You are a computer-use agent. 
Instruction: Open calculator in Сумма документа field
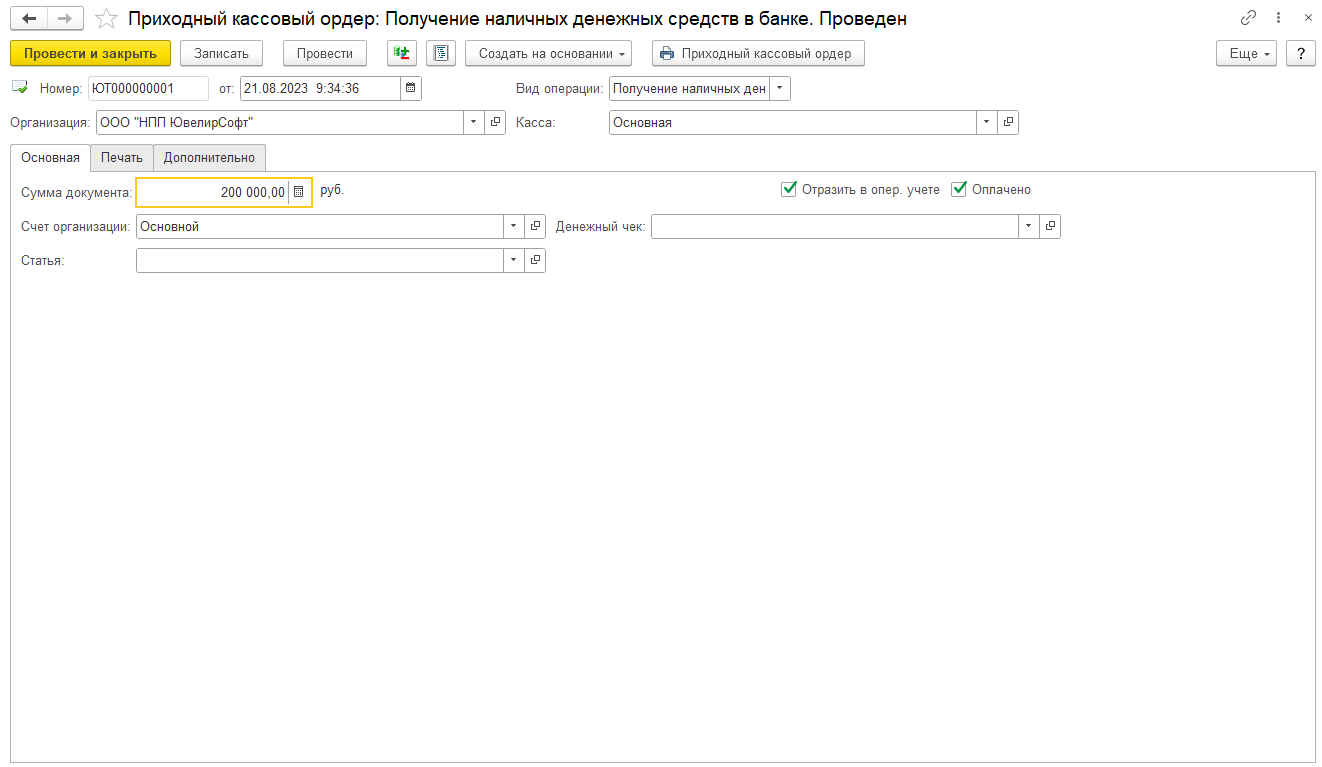(298, 192)
